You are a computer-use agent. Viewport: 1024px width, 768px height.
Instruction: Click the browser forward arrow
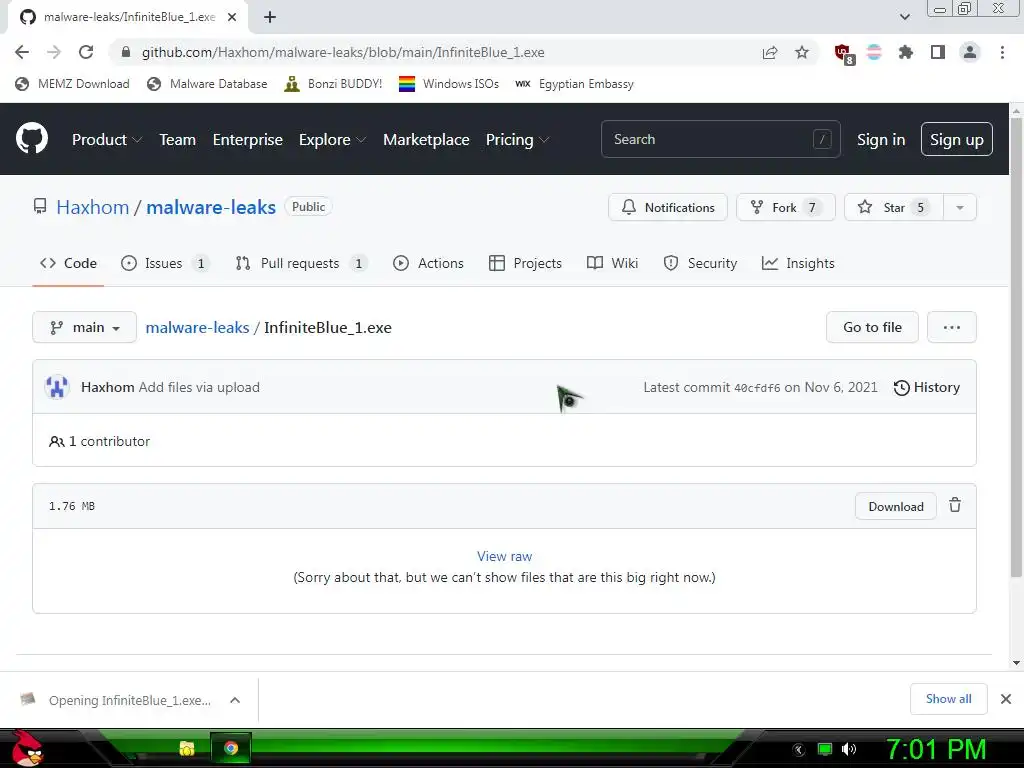54,52
